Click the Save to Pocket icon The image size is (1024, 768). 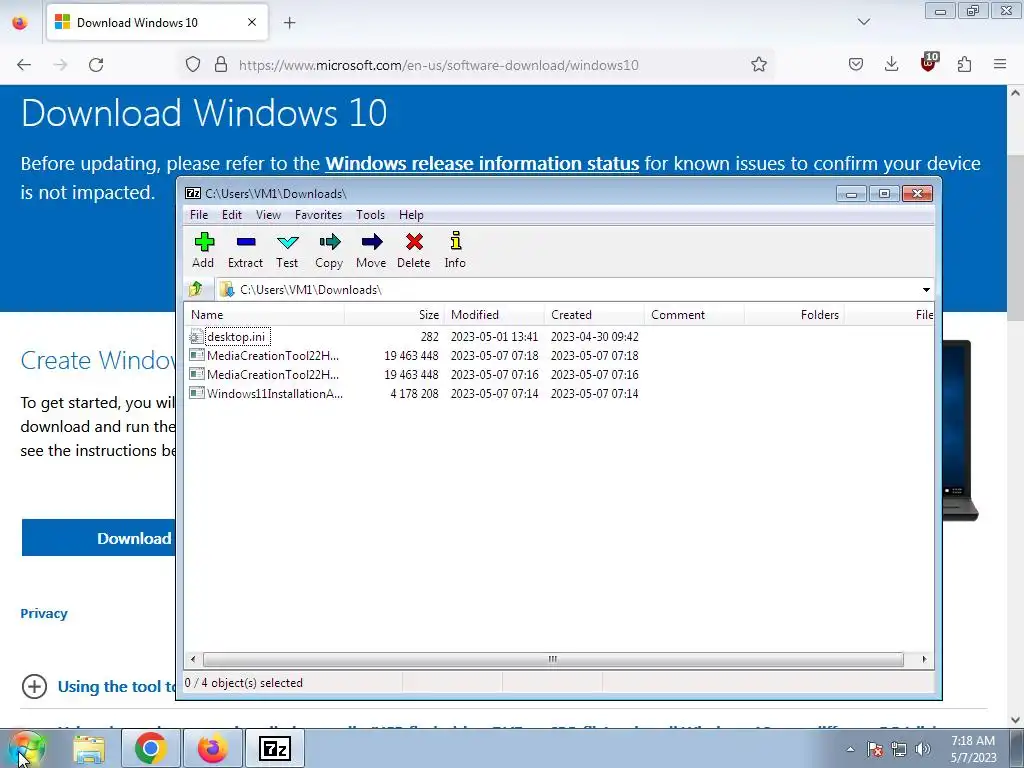tap(856, 65)
